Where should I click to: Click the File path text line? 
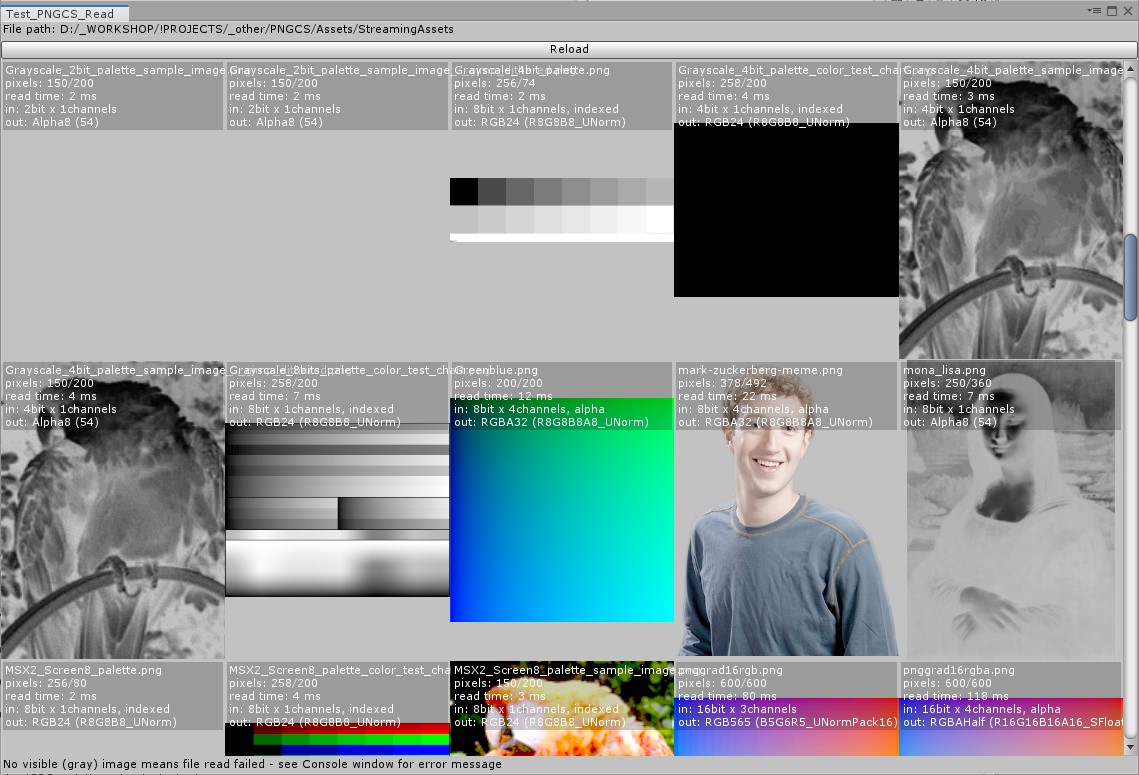click(228, 30)
